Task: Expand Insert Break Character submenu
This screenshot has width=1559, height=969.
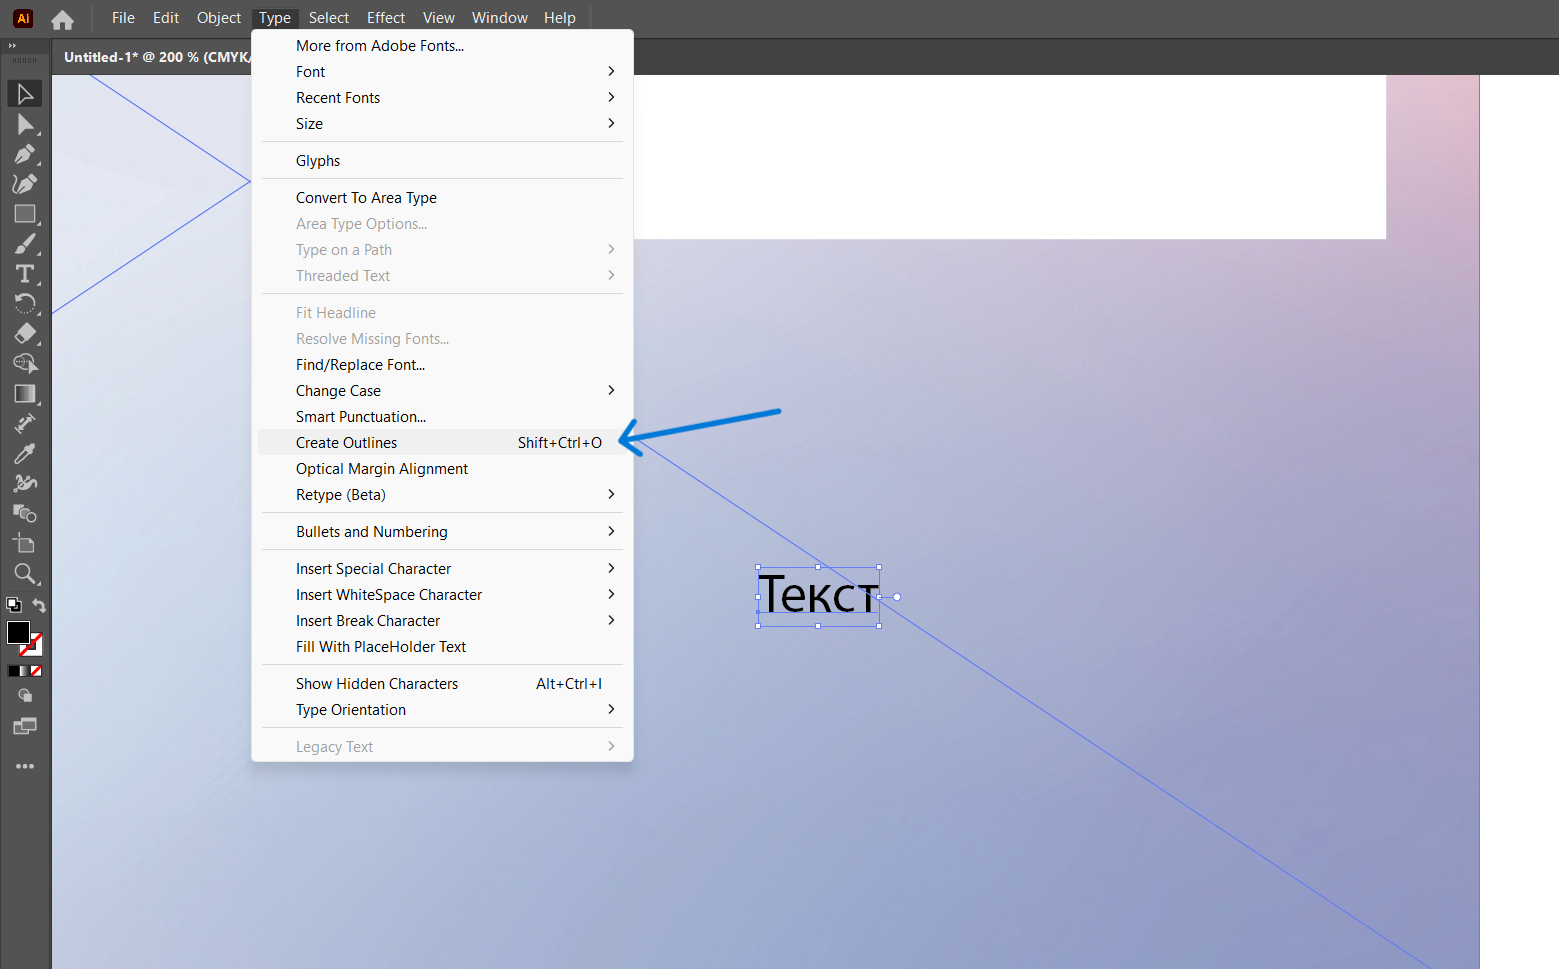Action: [x=442, y=621]
